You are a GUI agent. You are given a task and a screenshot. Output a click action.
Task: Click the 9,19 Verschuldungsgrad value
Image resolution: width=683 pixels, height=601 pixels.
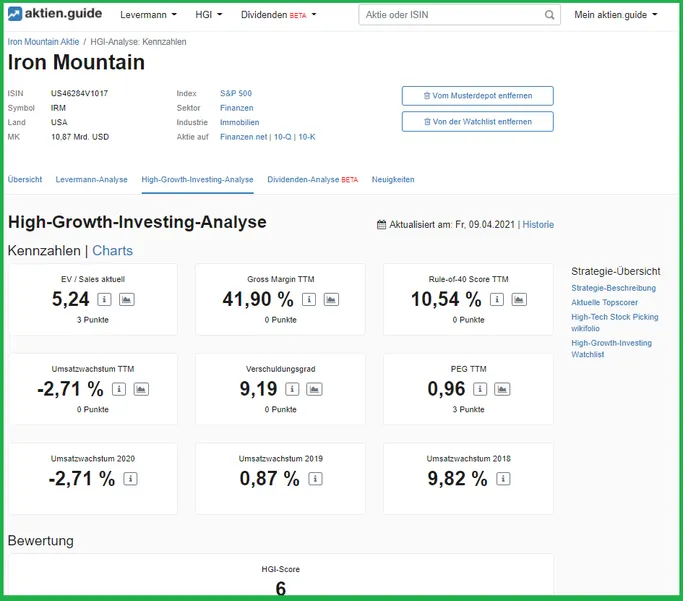258,389
